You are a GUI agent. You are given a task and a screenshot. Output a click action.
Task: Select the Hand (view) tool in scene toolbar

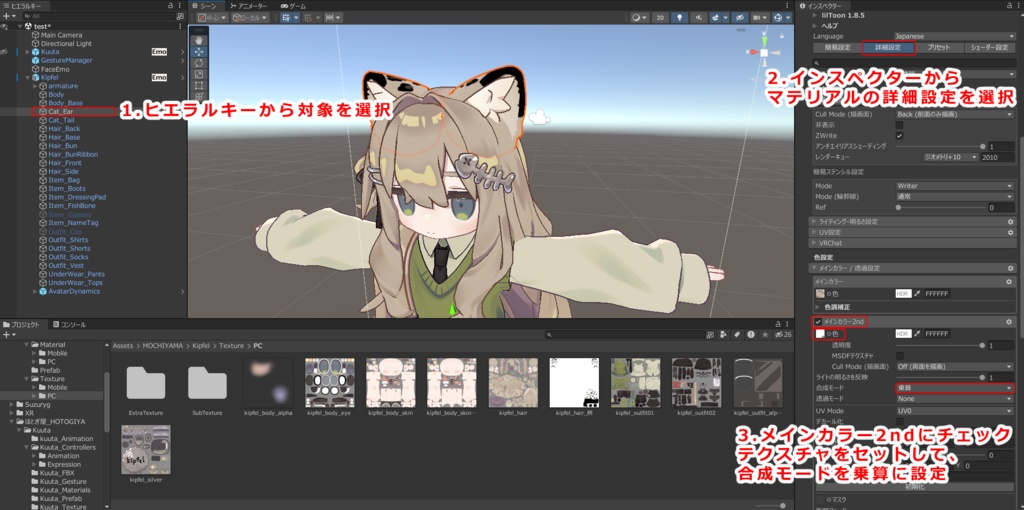coord(199,40)
